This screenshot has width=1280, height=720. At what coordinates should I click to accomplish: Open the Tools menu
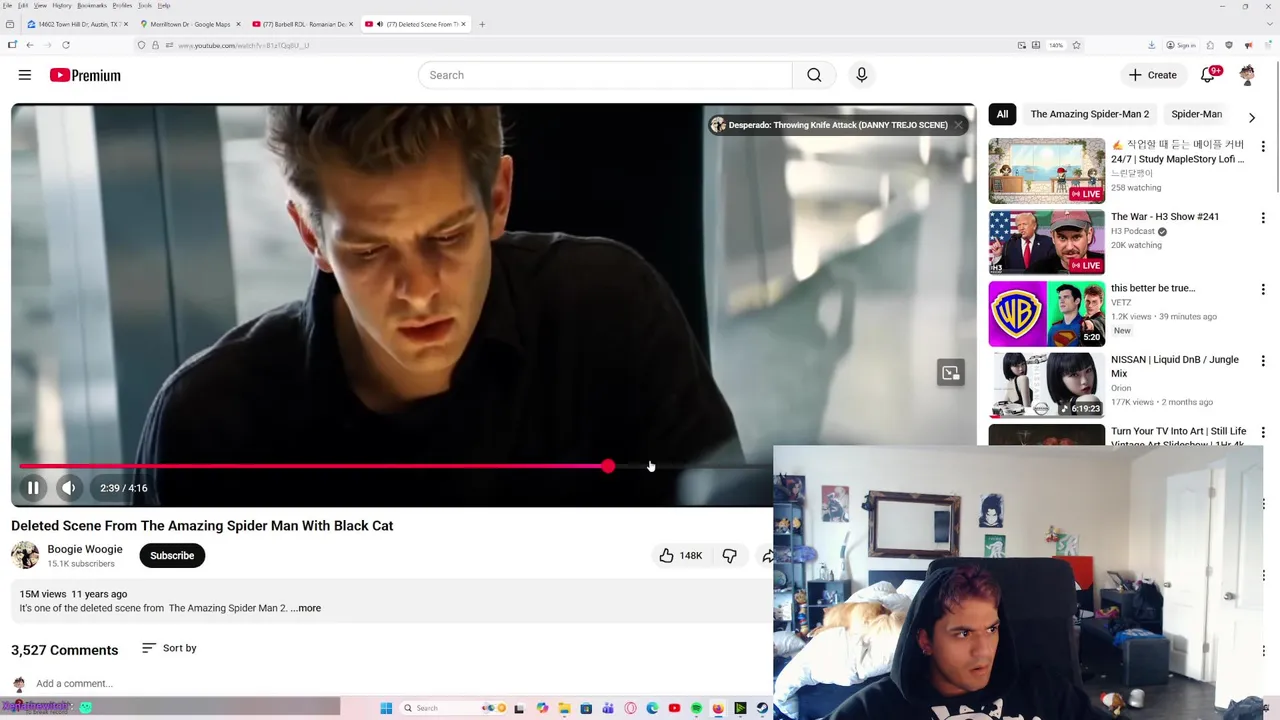[145, 5]
